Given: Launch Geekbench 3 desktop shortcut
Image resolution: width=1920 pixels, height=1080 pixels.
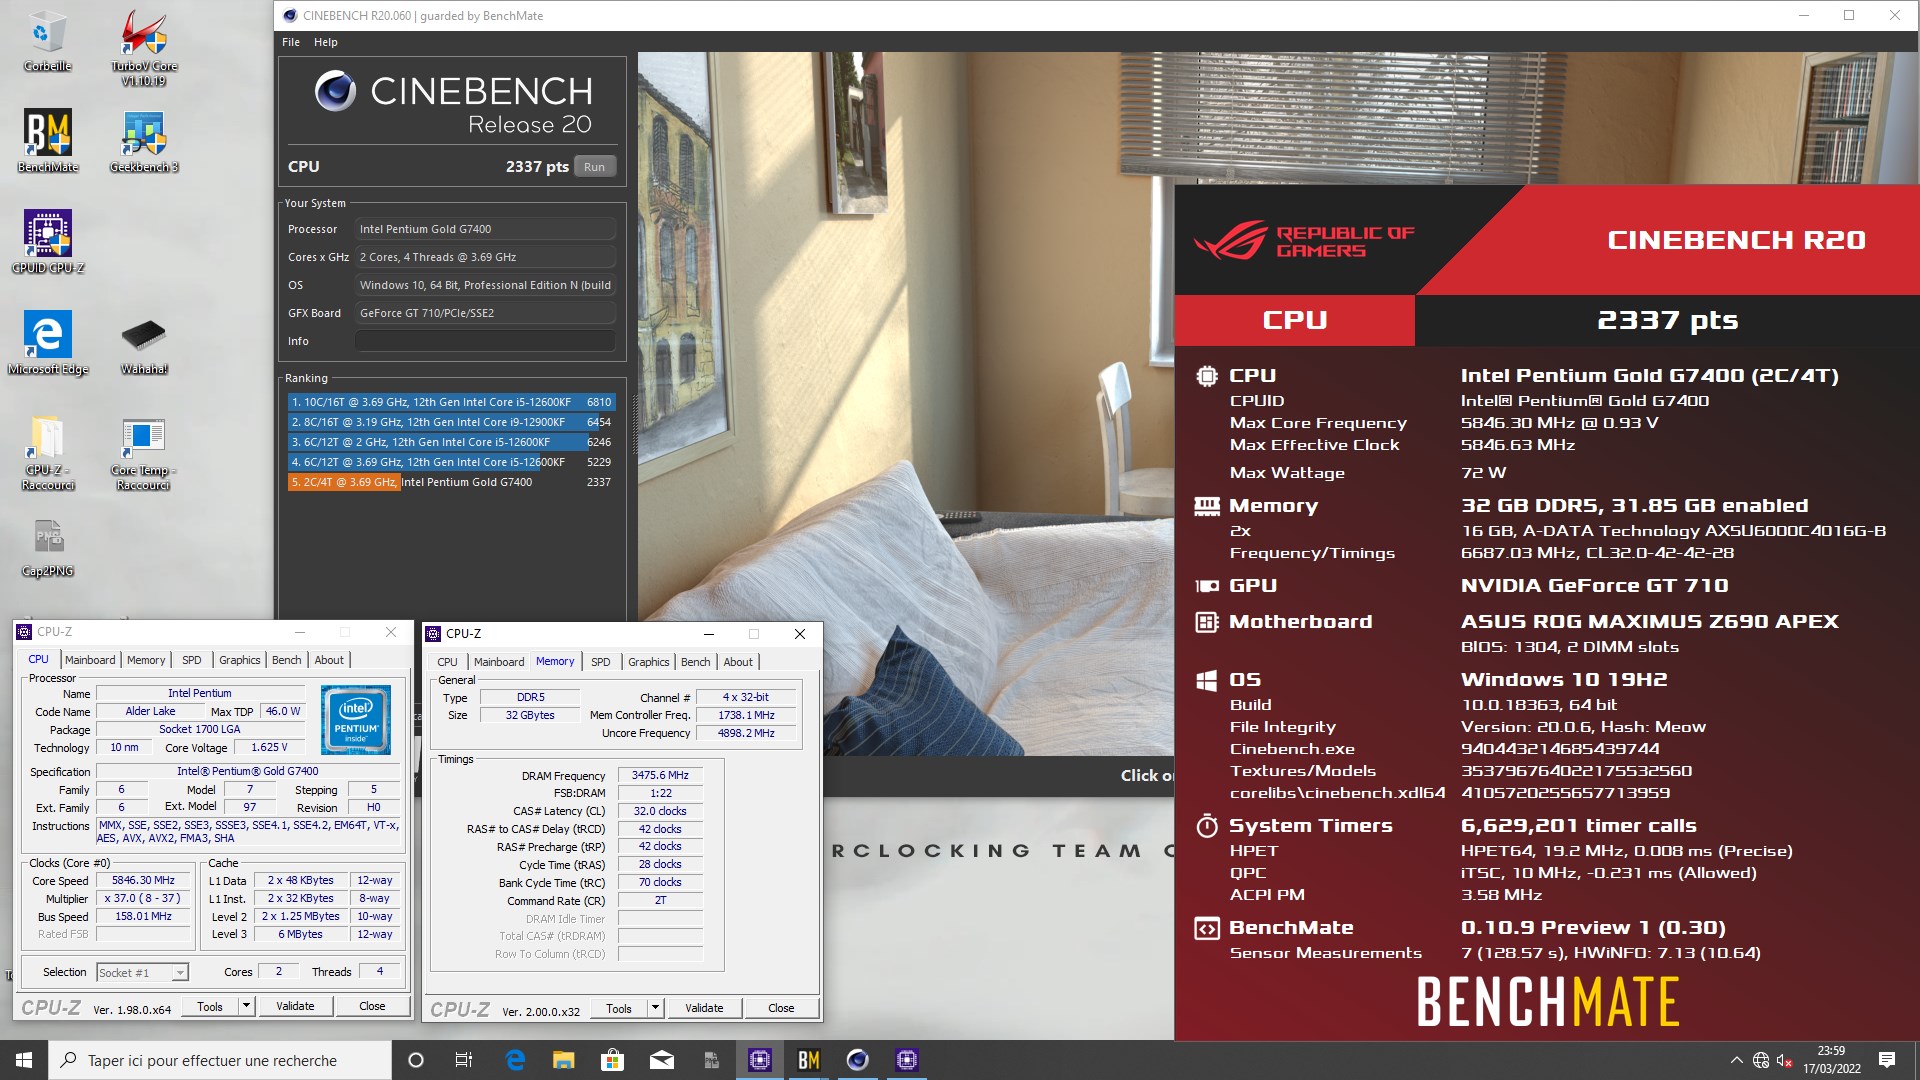Looking at the screenshot, I should click(144, 140).
